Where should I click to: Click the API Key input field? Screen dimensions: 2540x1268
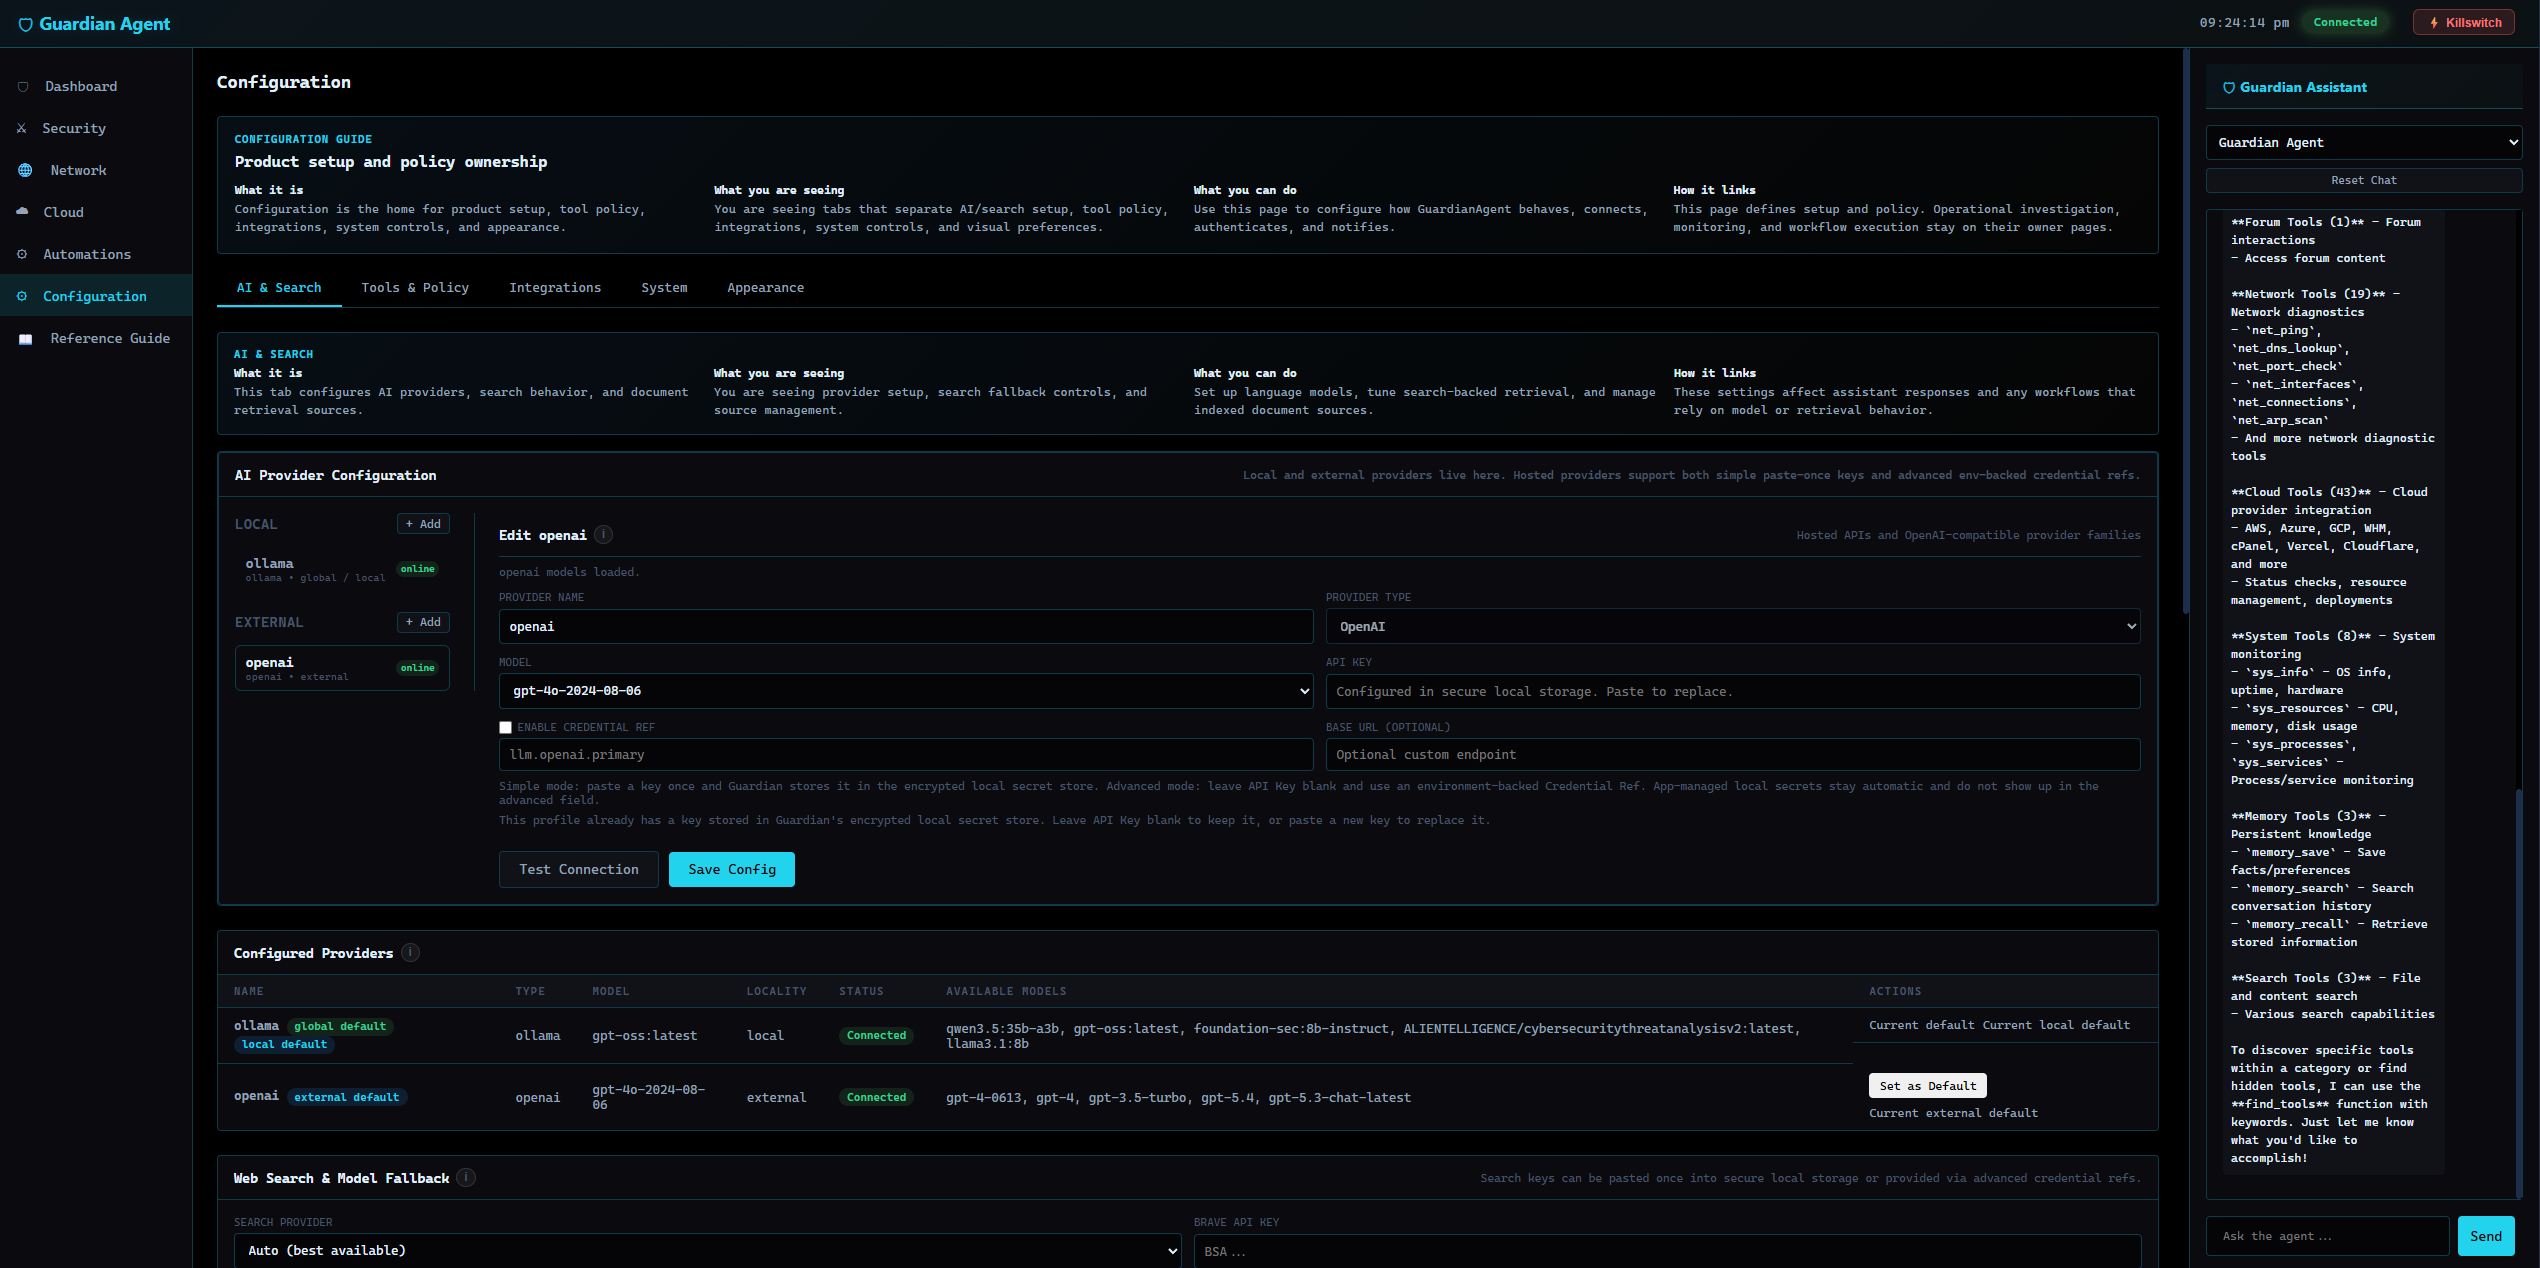click(x=1733, y=692)
